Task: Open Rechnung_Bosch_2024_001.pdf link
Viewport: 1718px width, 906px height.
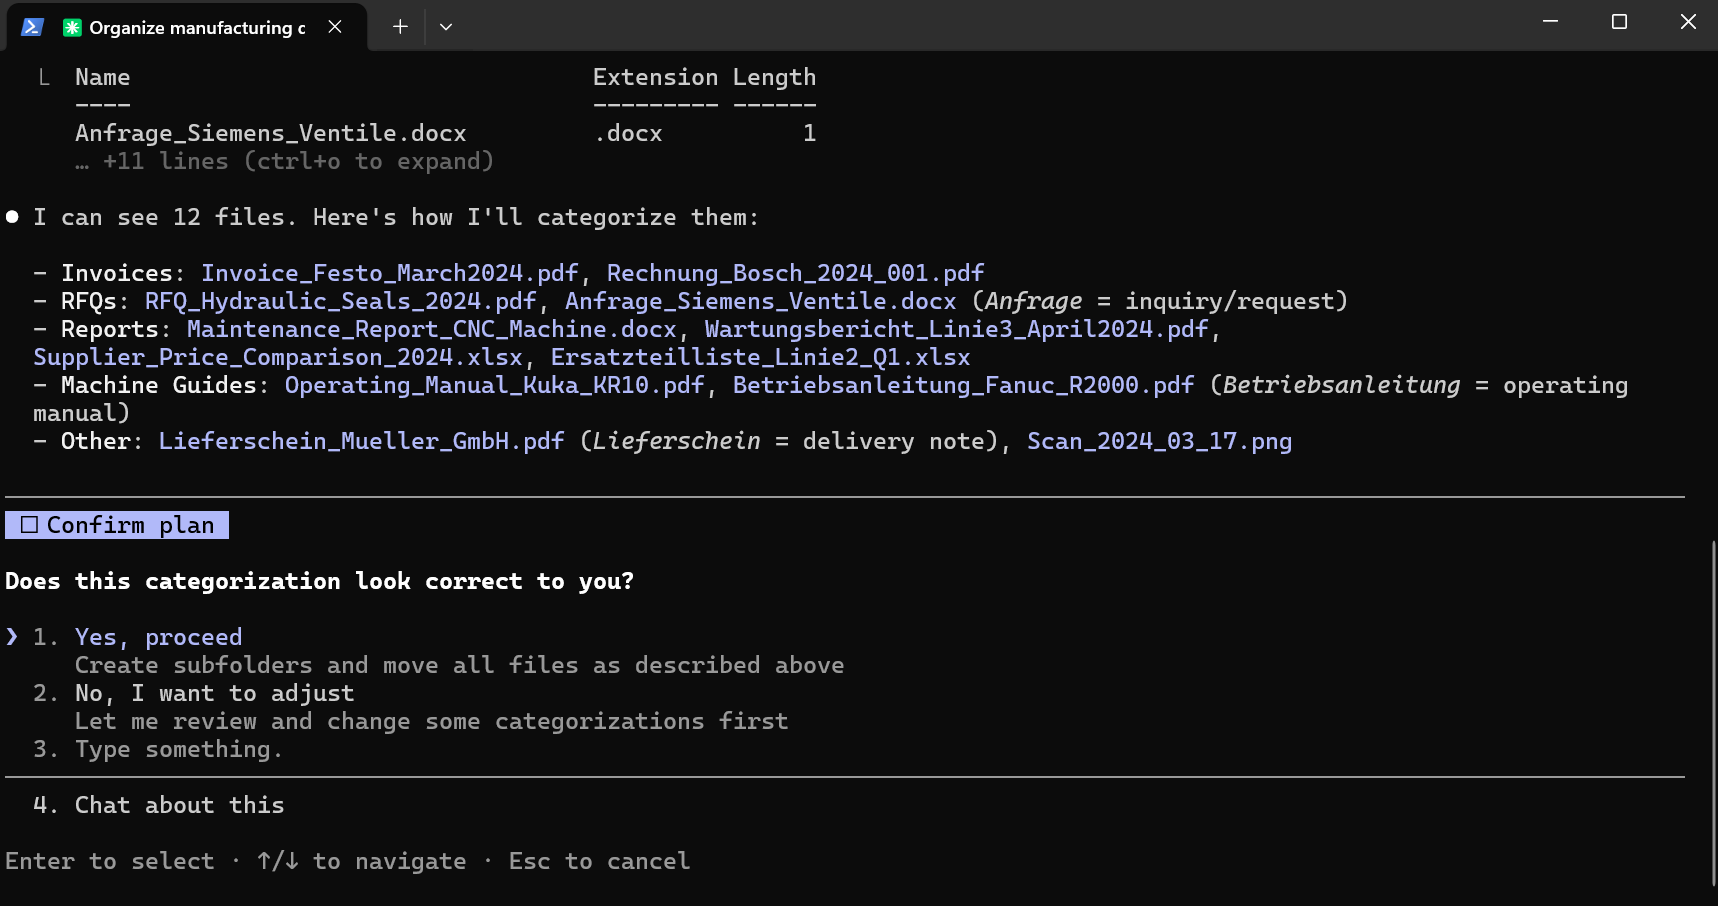Action: click(795, 273)
